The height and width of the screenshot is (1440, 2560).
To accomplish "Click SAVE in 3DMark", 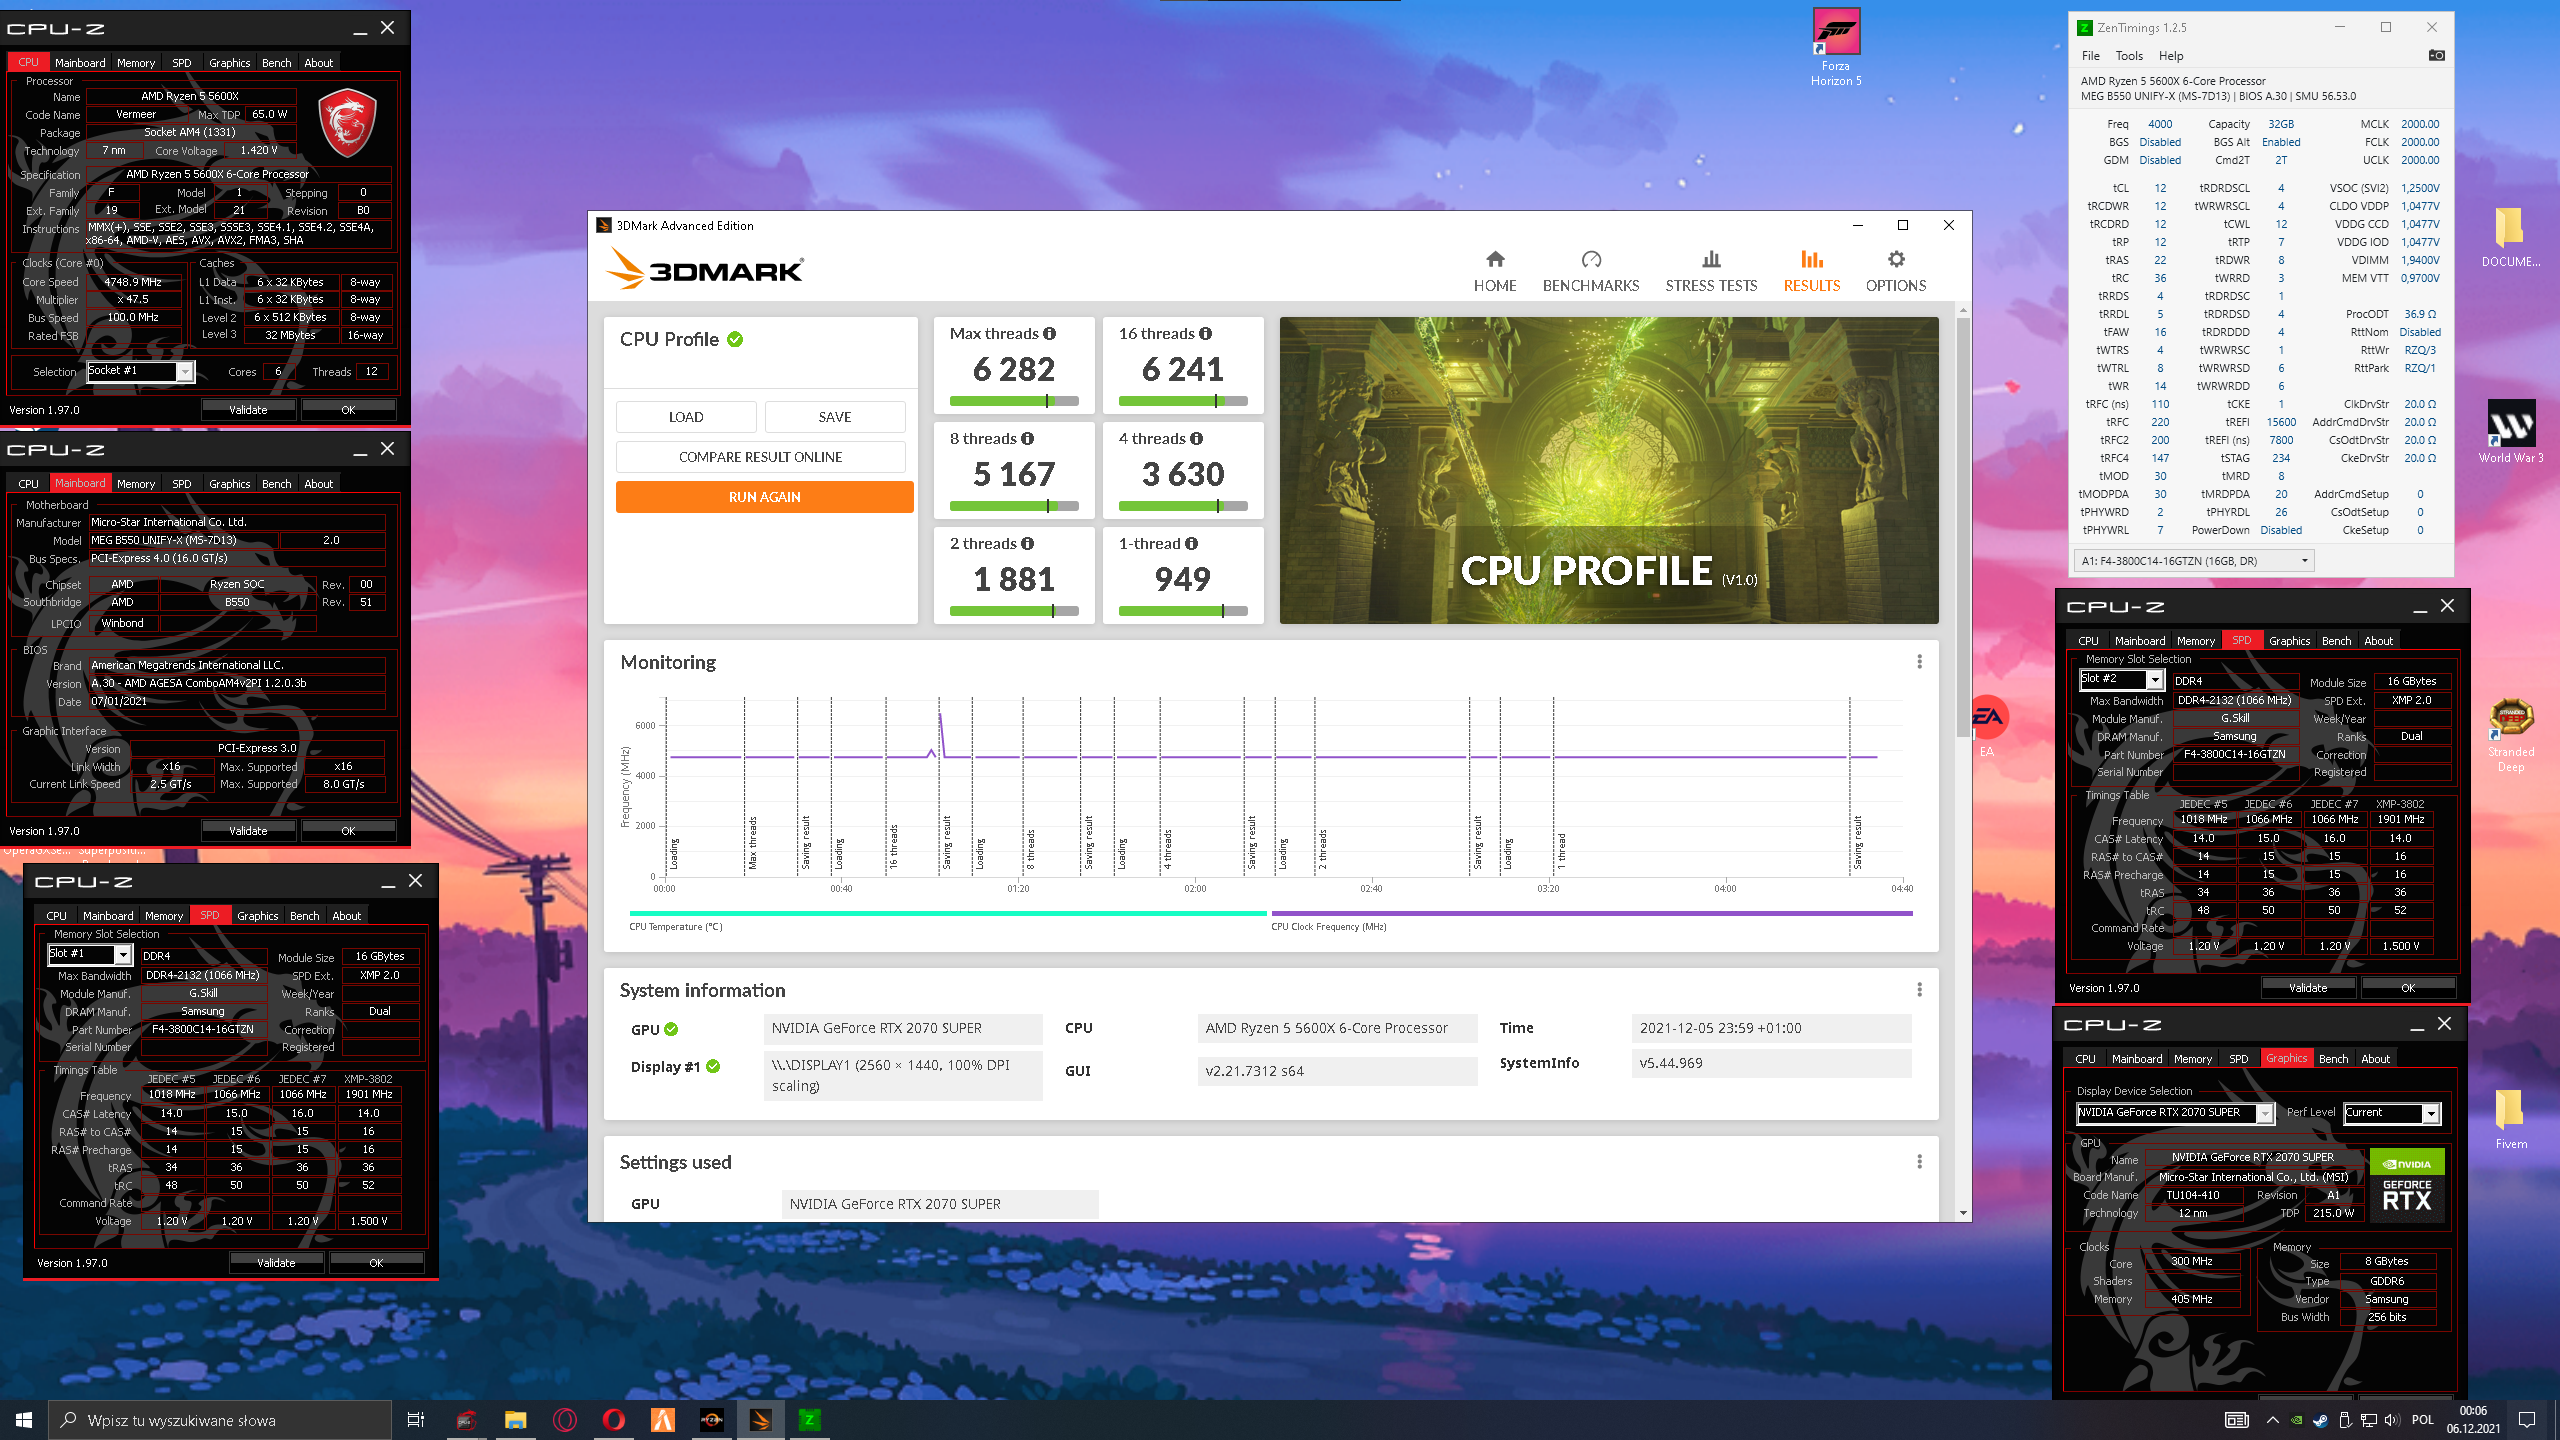I will point(835,417).
